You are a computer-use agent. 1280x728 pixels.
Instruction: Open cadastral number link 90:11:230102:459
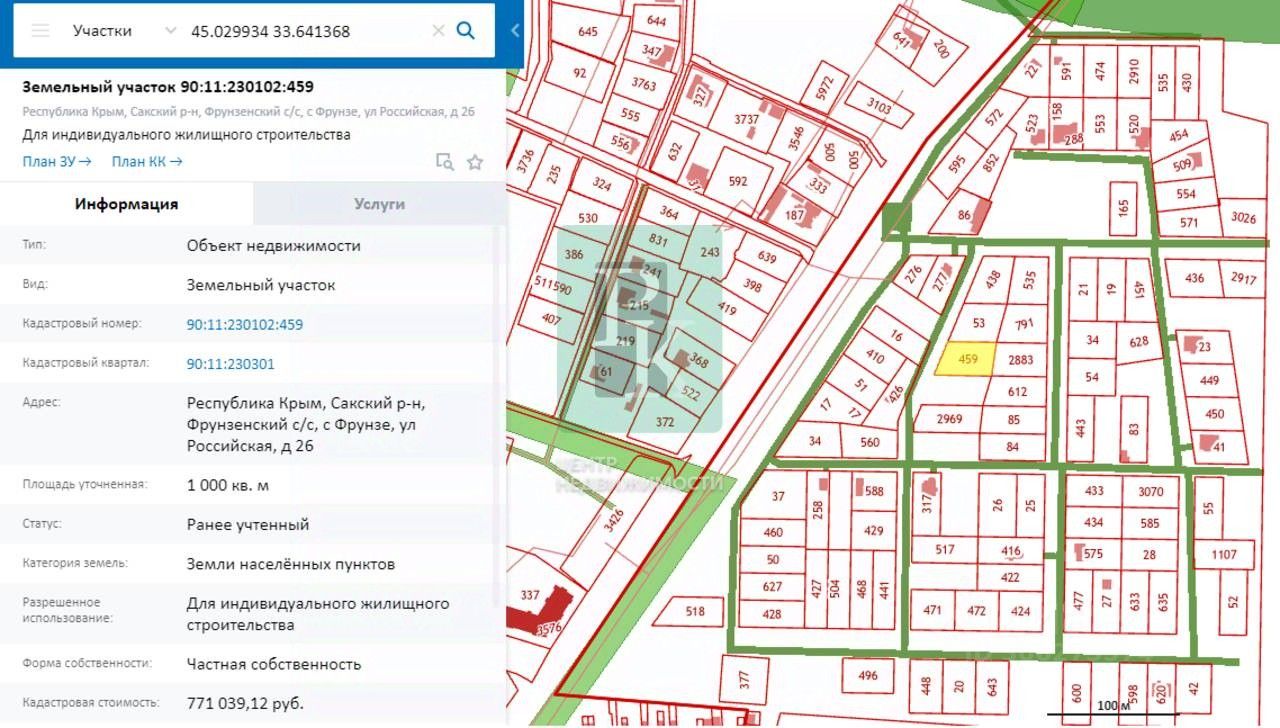pos(245,325)
